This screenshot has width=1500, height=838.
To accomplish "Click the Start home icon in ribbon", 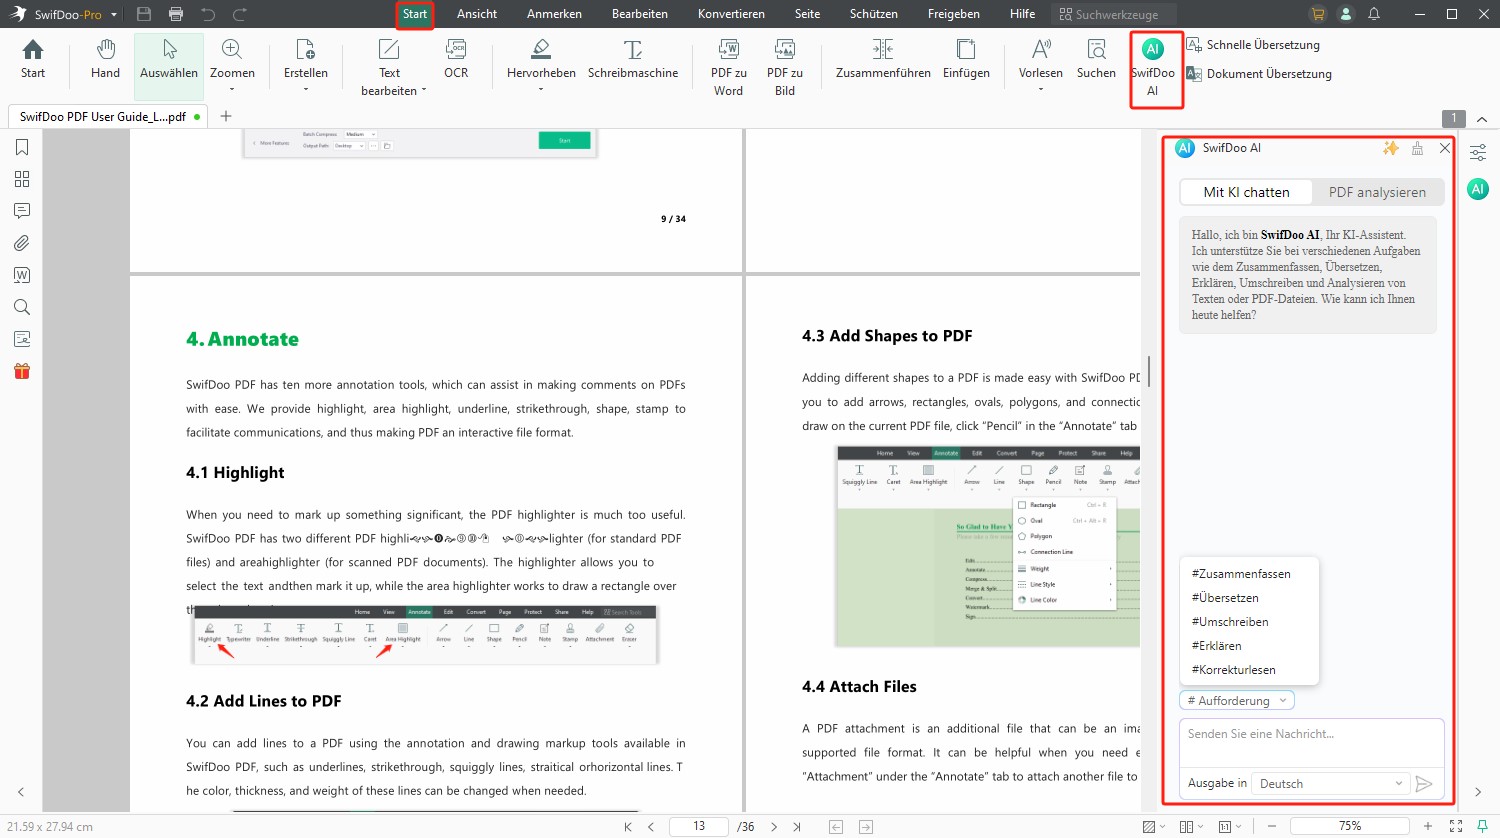I will (33, 60).
